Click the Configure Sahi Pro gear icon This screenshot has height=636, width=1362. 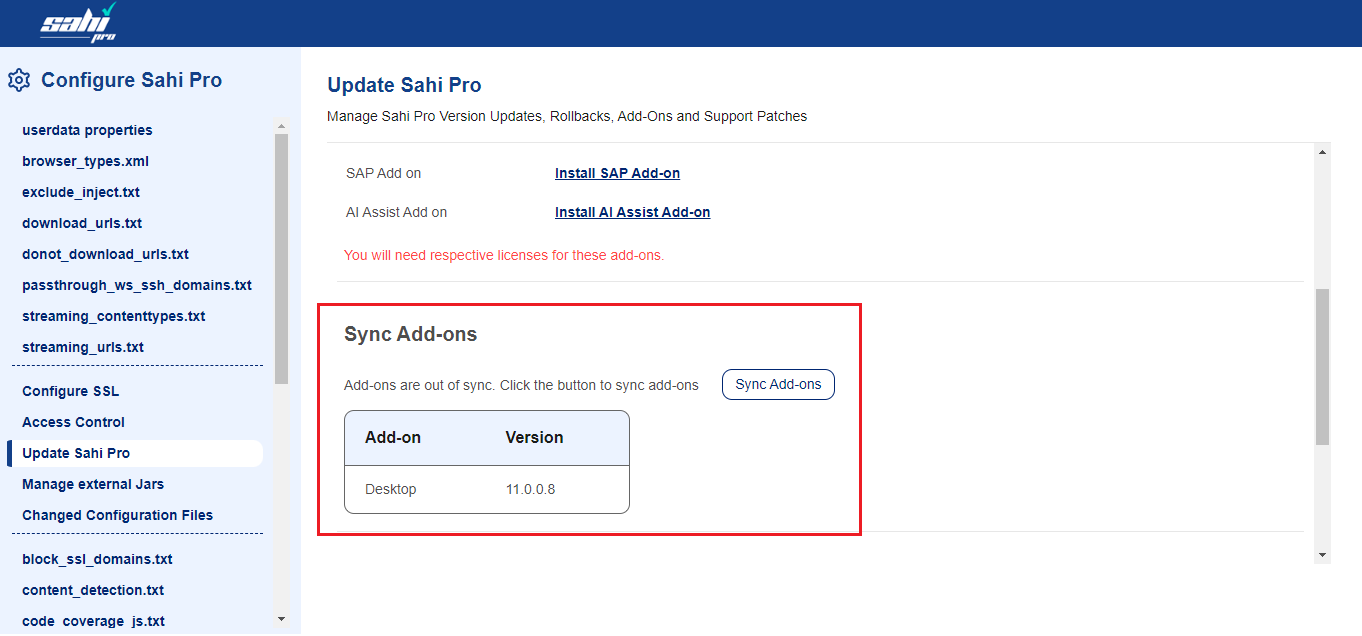[19, 80]
